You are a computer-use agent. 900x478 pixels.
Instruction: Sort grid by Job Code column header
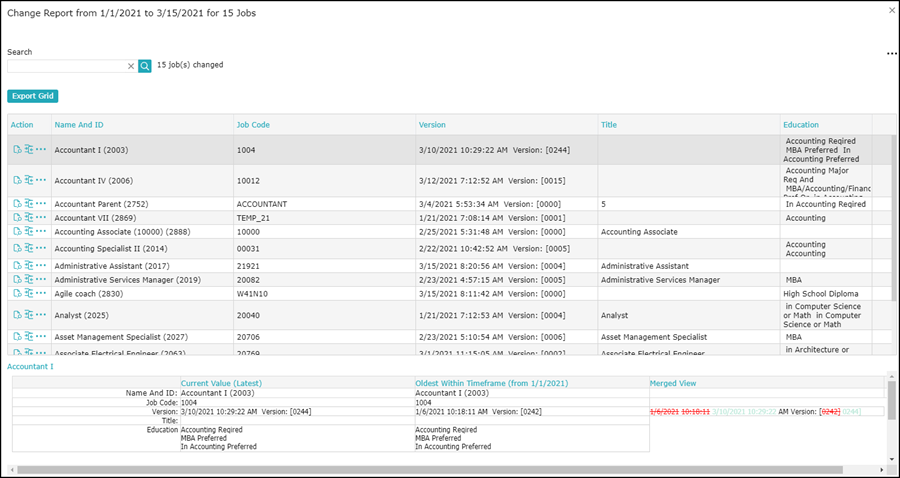pos(253,125)
